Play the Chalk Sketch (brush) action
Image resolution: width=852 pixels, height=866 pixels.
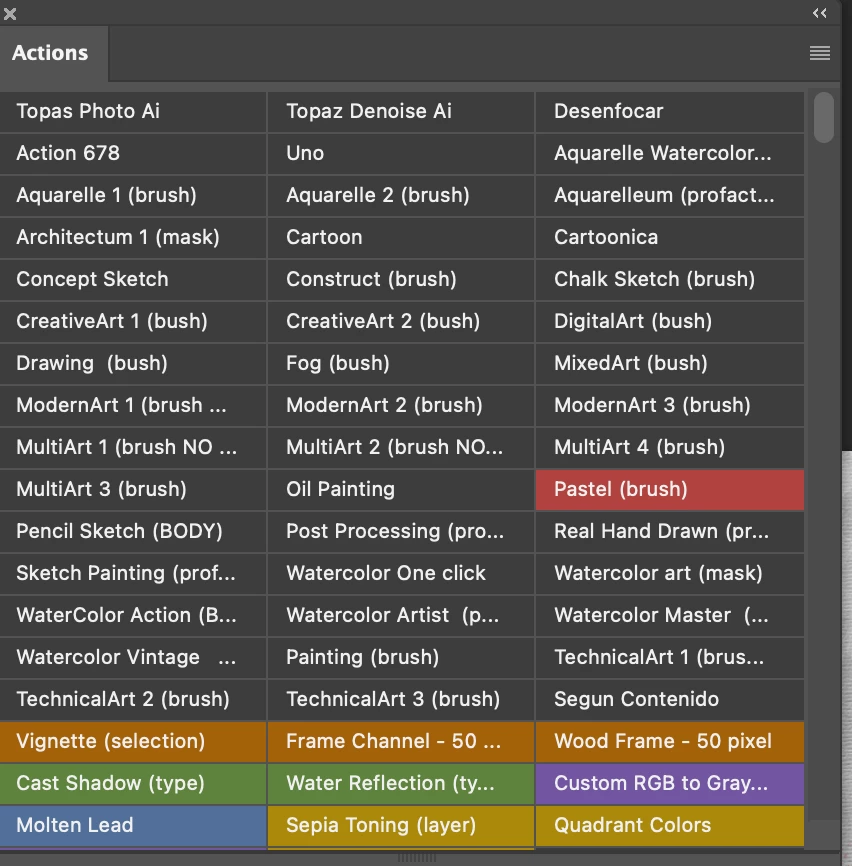670,279
